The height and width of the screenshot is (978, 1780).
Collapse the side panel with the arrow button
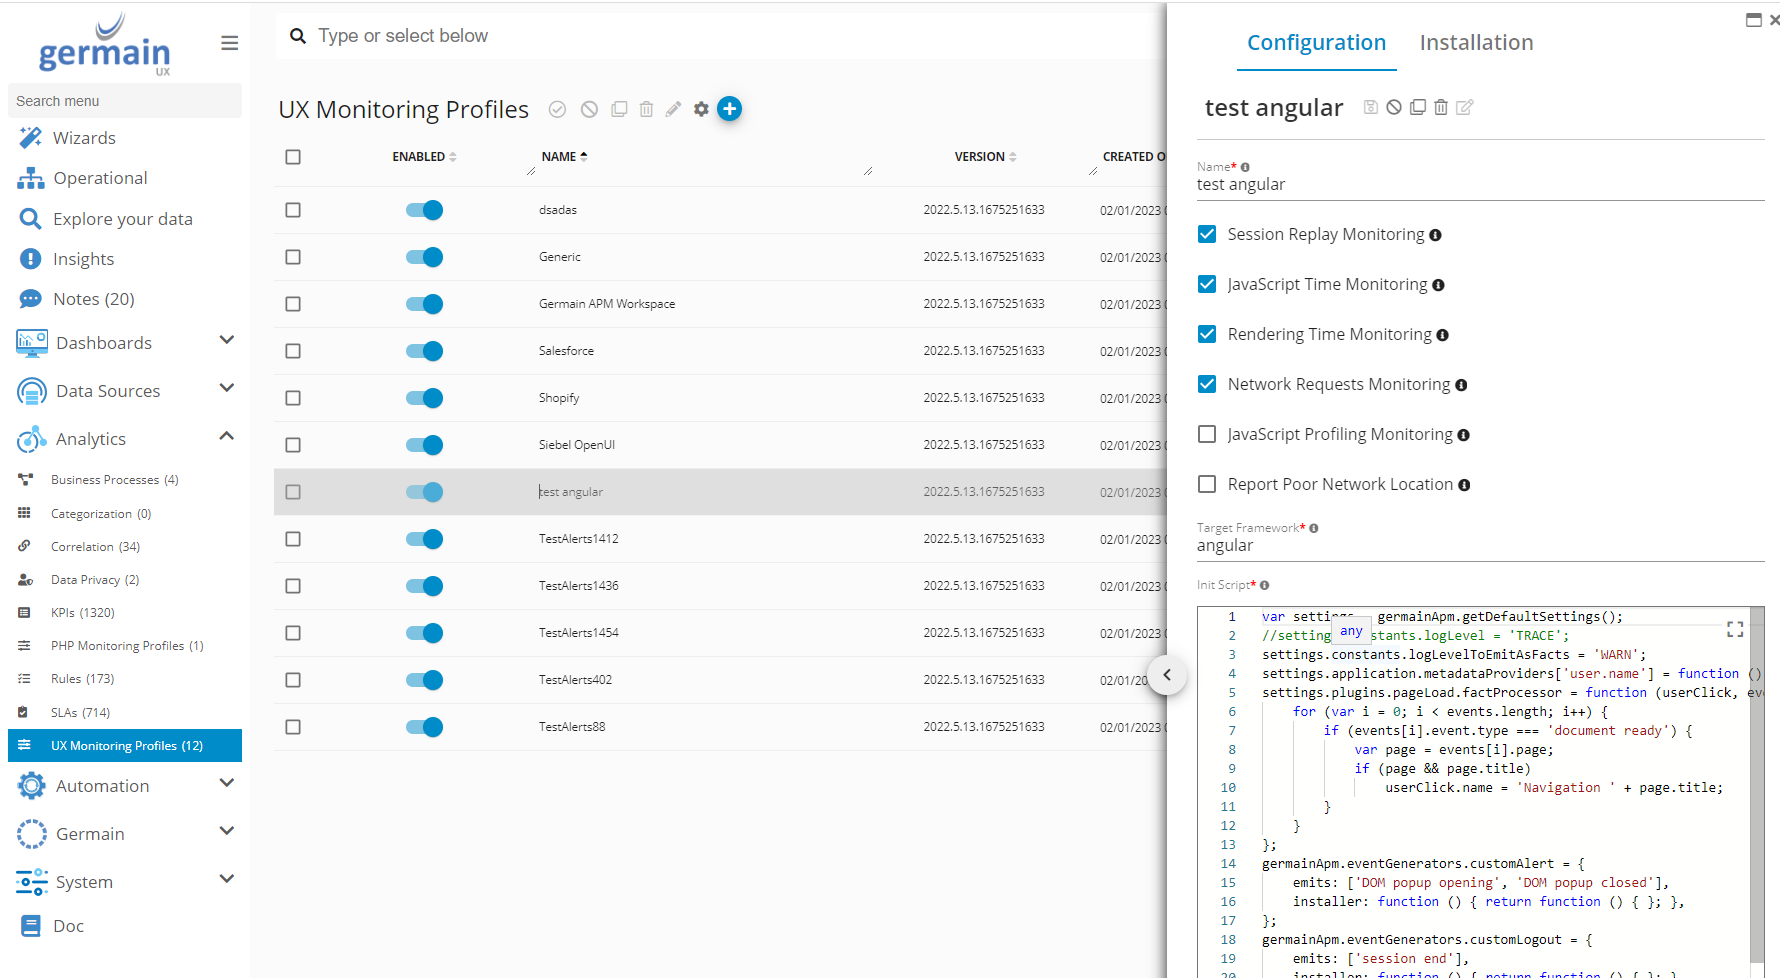tap(1167, 675)
